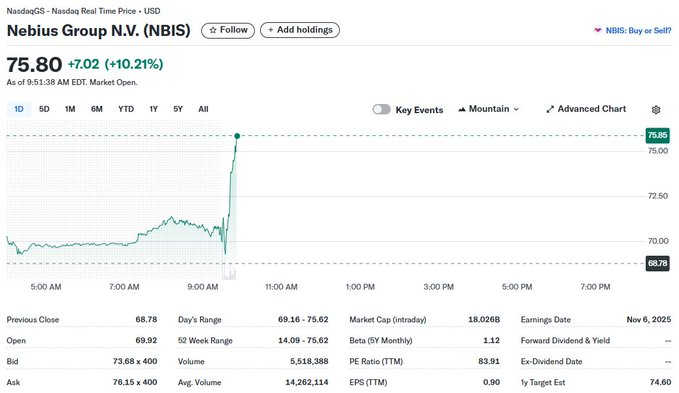Click the expand arrows icon for Advanced Chart
679x393 pixels.
(550, 109)
